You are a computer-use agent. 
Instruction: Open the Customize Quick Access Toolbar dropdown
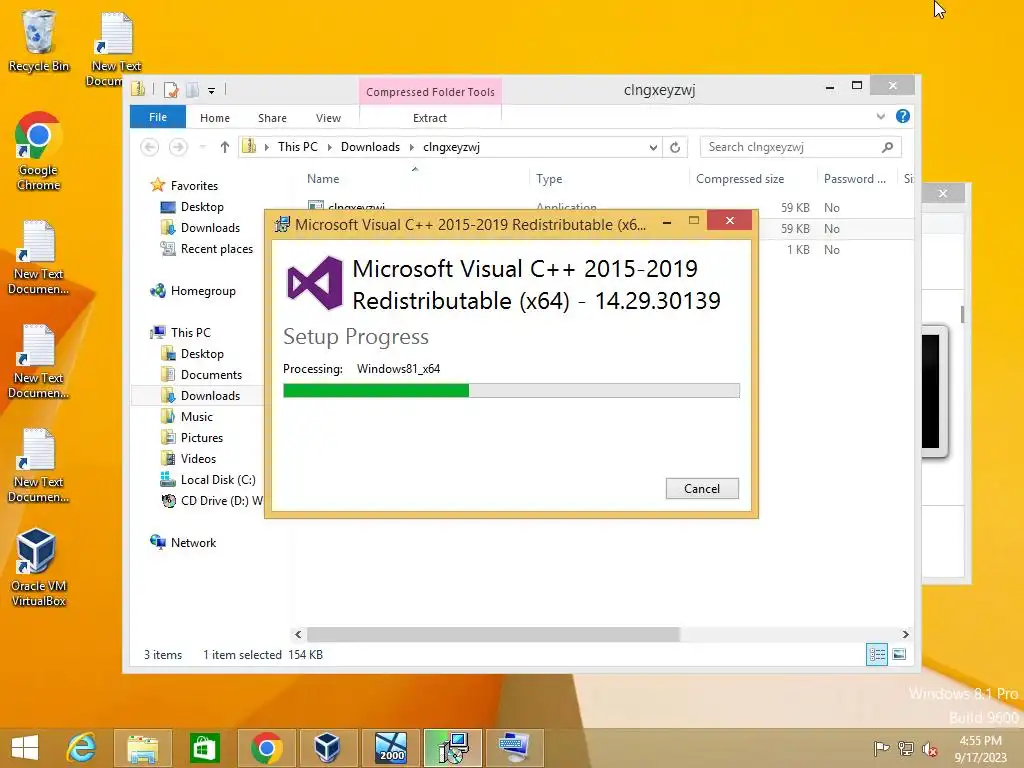[x=212, y=91]
